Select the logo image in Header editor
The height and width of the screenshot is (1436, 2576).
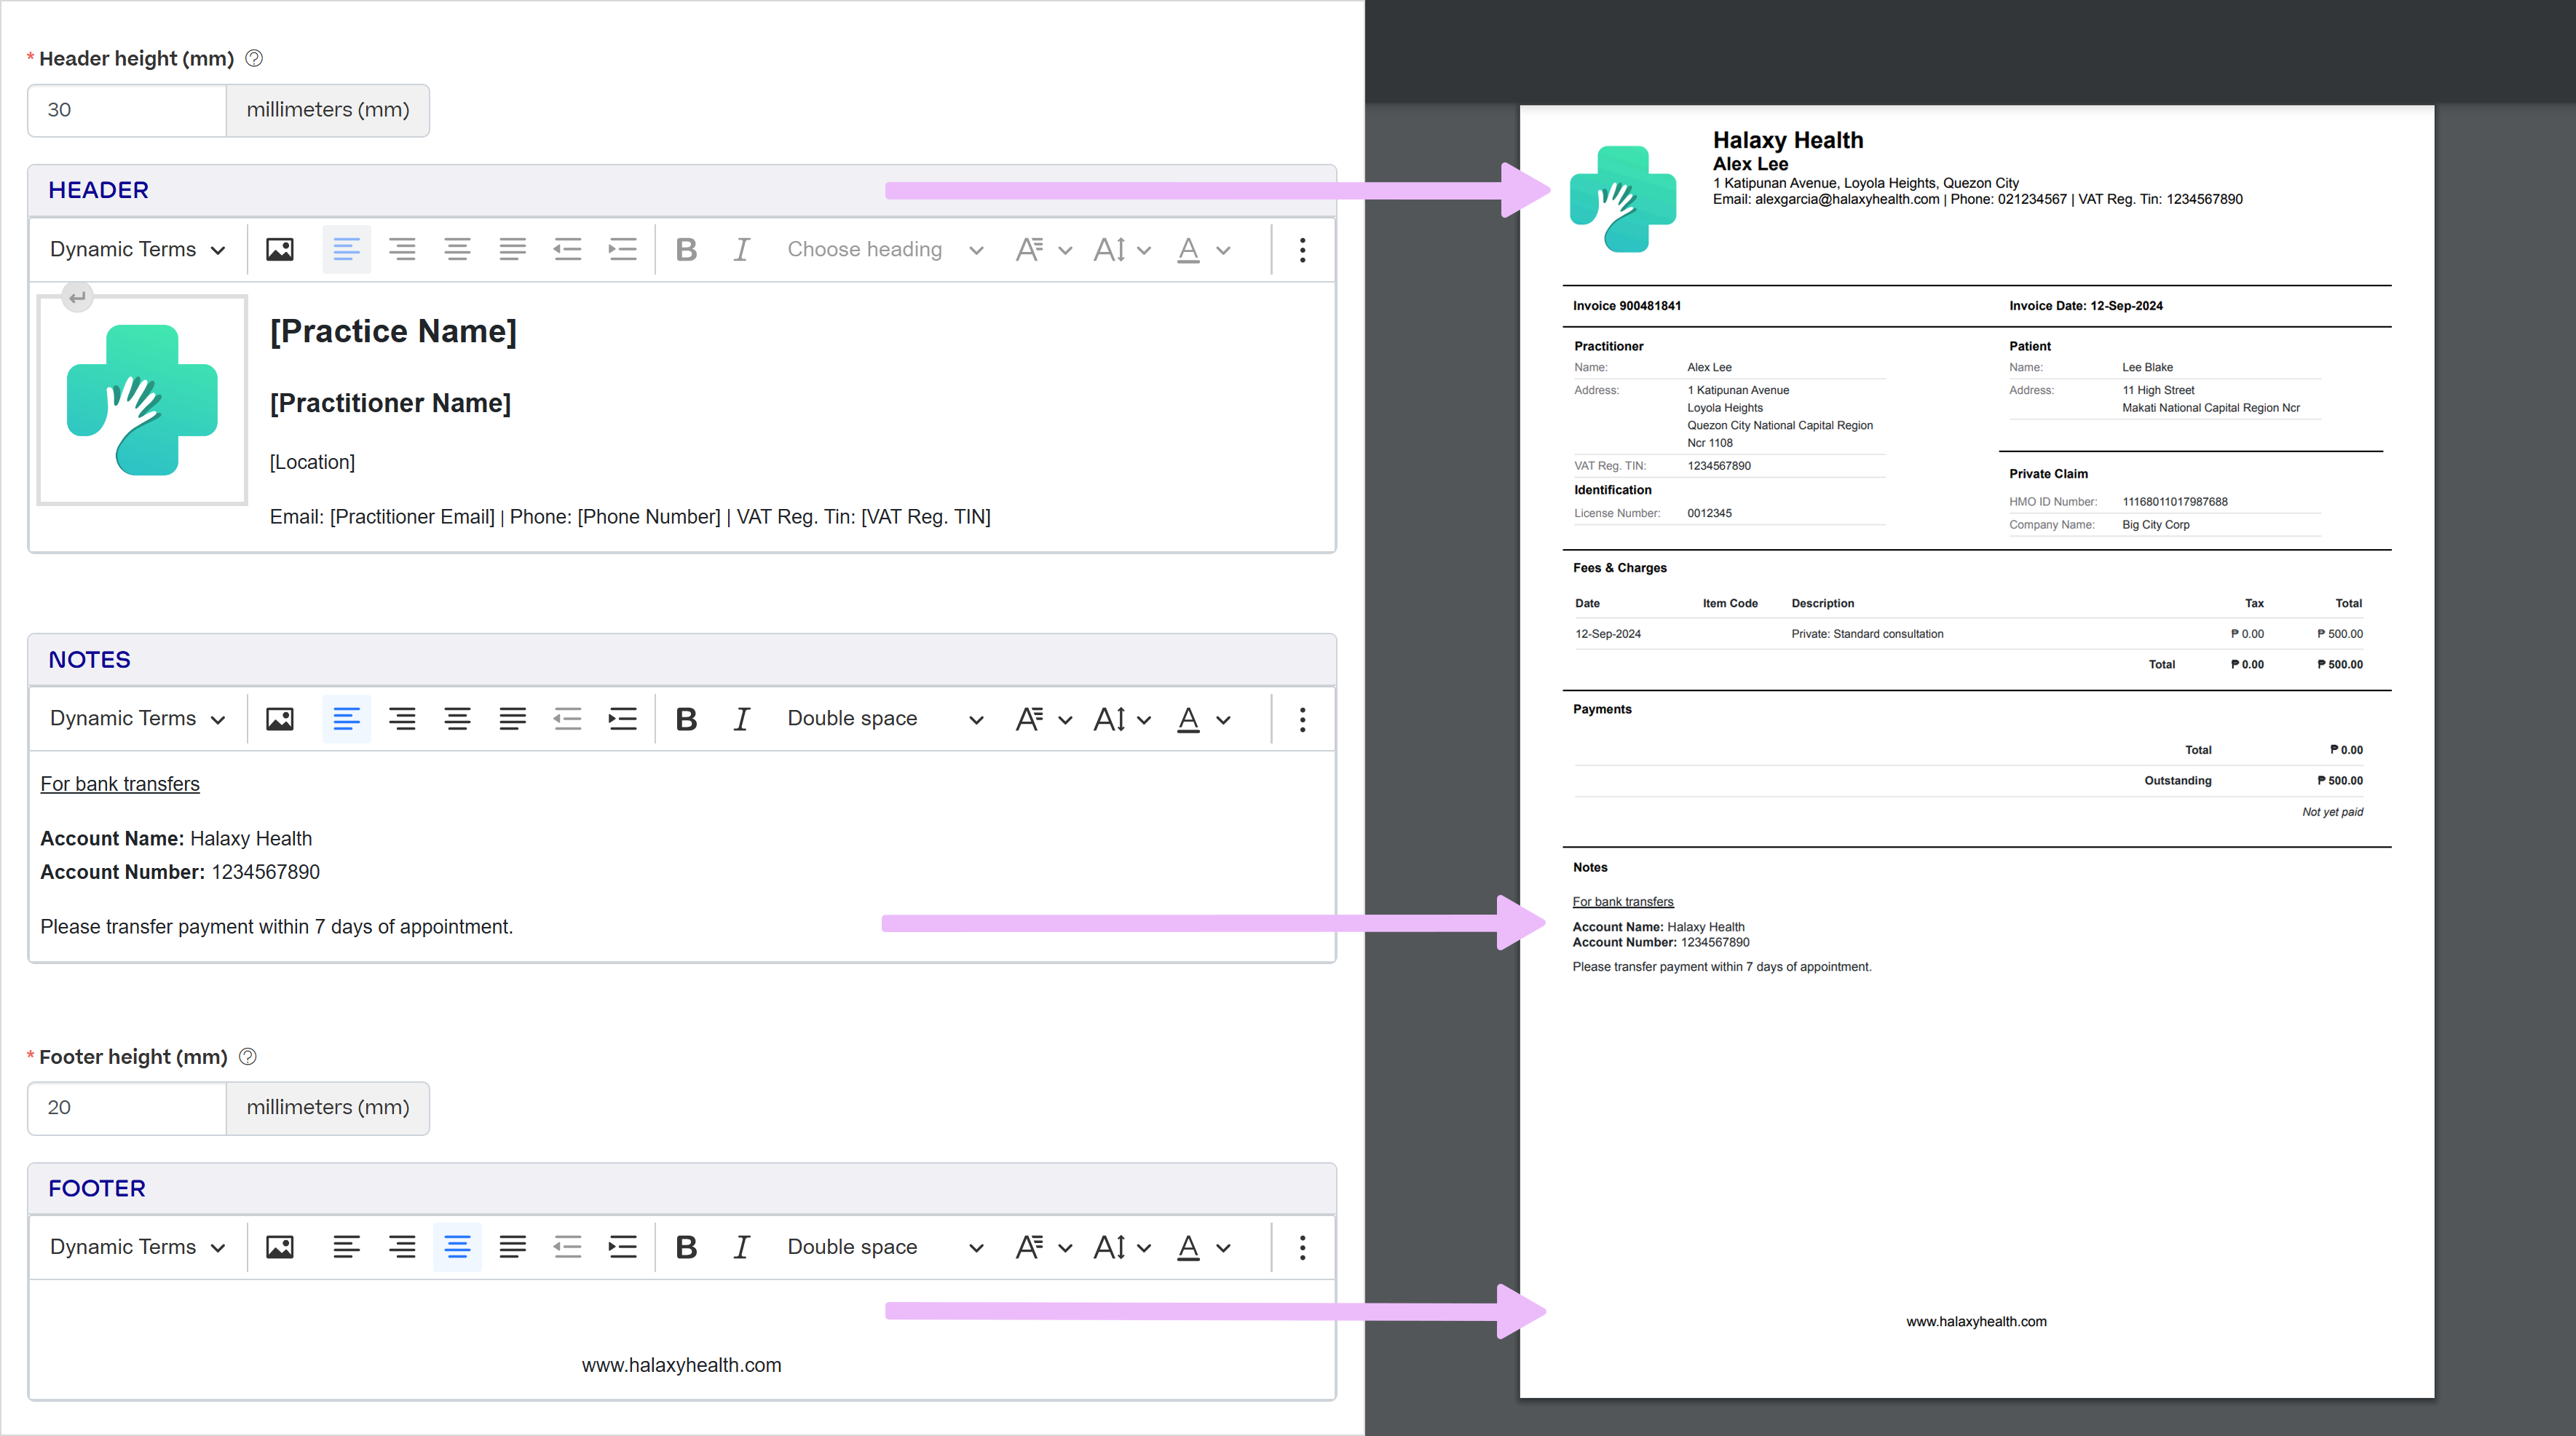coord(142,400)
